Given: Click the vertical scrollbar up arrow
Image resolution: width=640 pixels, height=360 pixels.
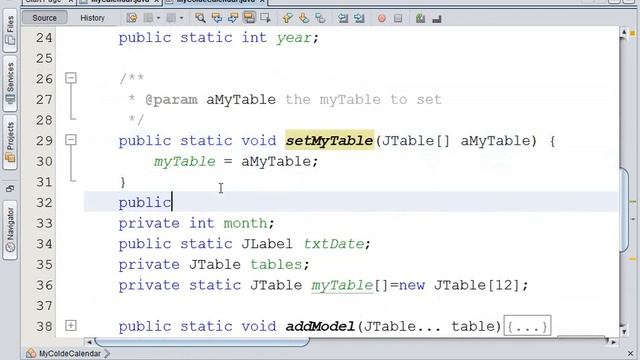Looking at the screenshot, I should click(x=623, y=32).
